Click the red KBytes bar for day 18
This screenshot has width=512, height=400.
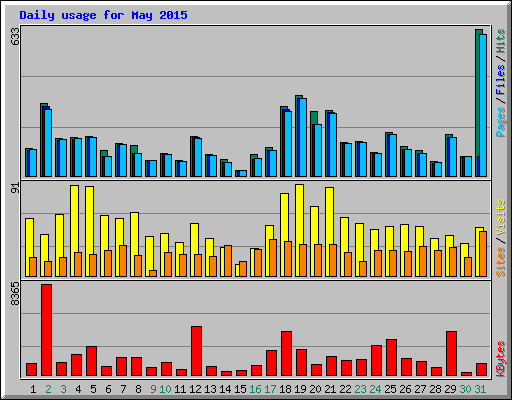pyautogui.click(x=287, y=354)
